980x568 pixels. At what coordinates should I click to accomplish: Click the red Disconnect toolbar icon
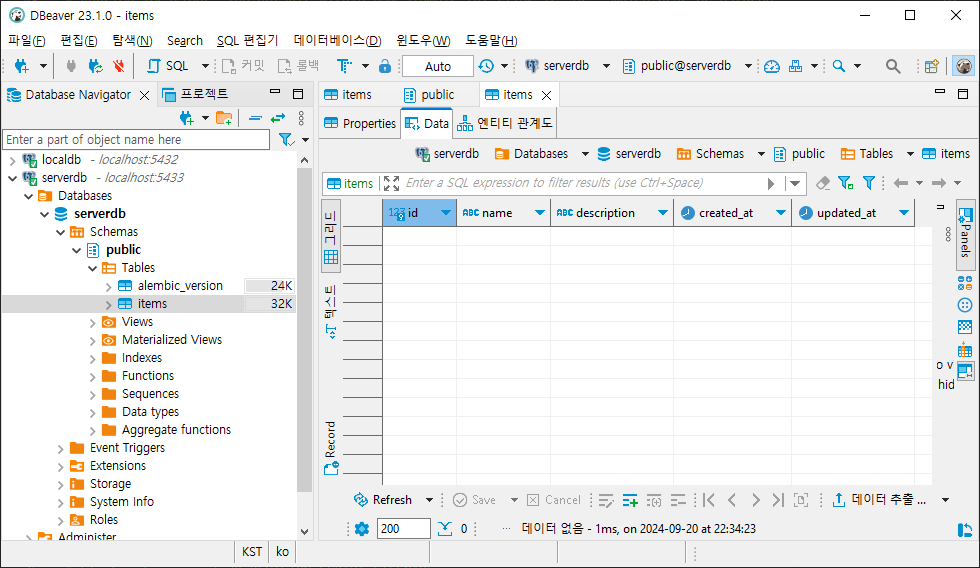(x=118, y=66)
